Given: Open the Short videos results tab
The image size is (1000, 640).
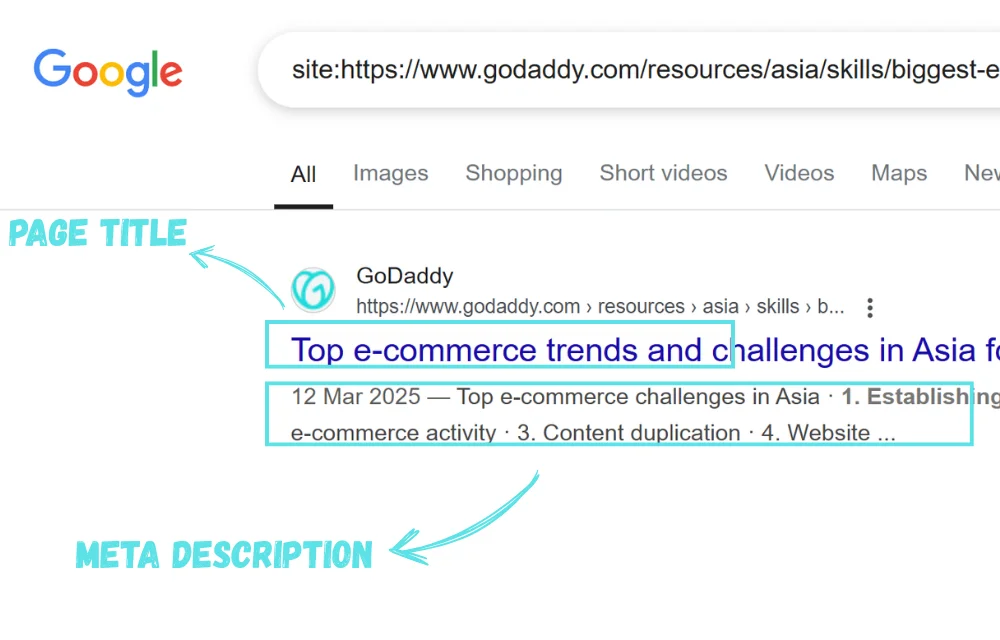Looking at the screenshot, I should (663, 173).
